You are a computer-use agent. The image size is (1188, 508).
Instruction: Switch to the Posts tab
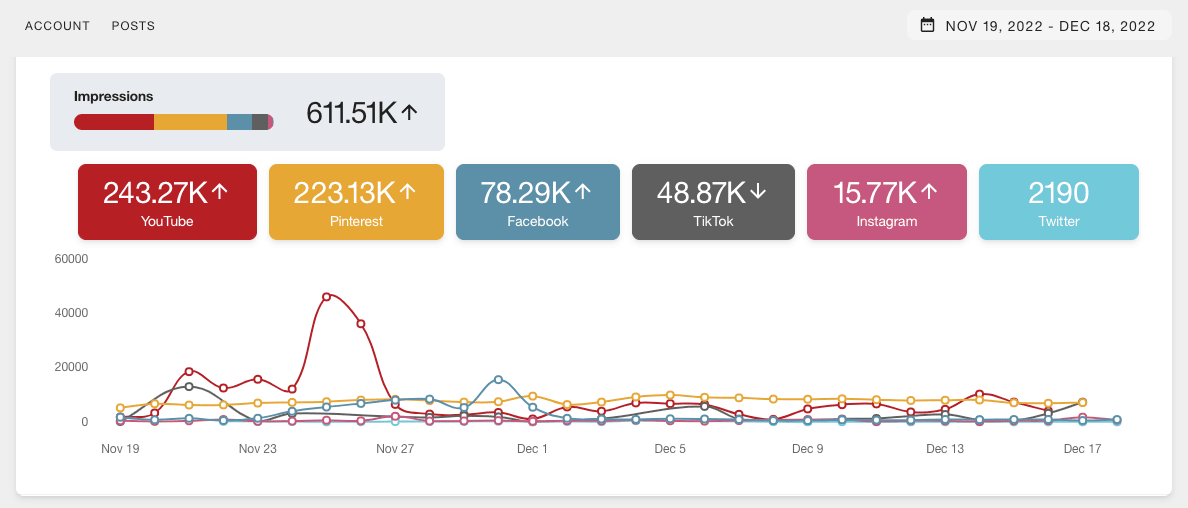pos(133,26)
